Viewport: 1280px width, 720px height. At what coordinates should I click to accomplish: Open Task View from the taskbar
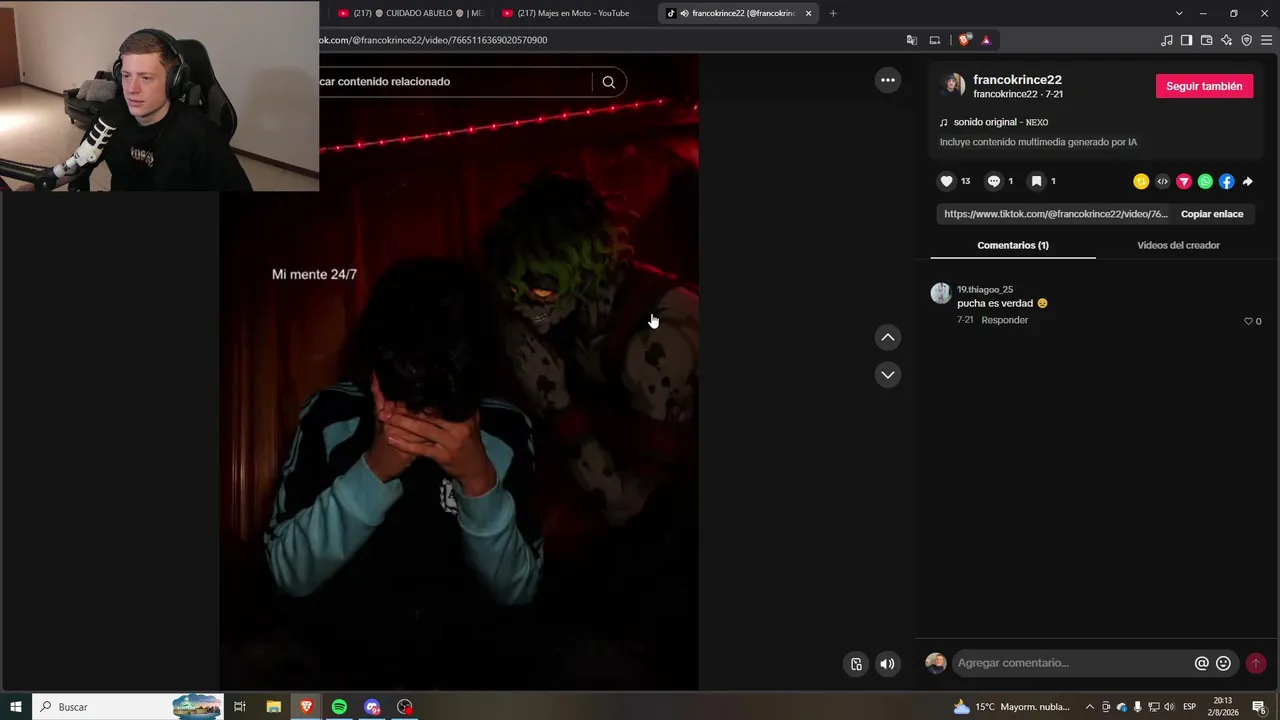coord(240,707)
